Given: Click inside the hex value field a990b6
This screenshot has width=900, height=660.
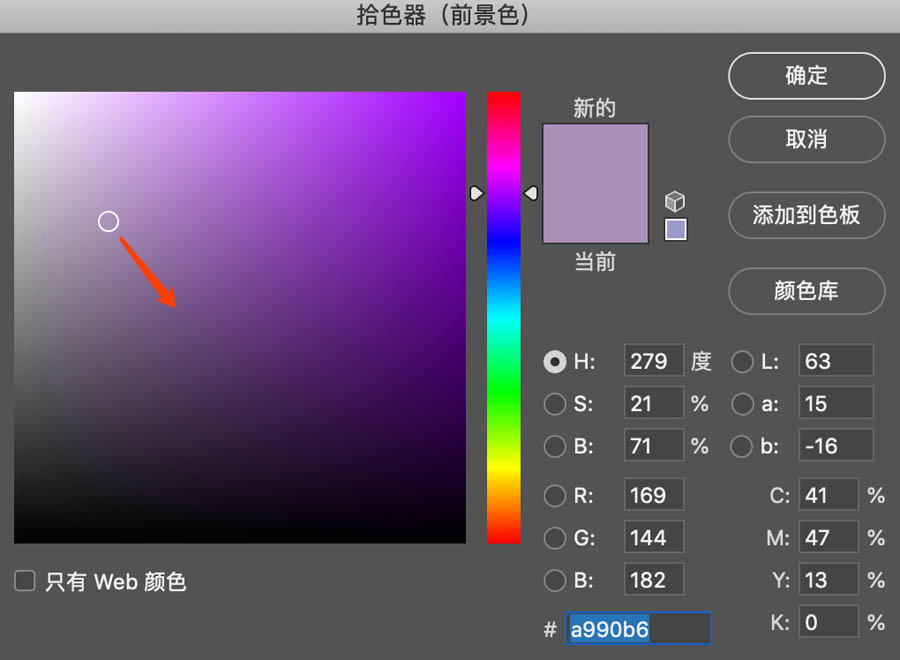Looking at the screenshot, I should pyautogui.click(x=637, y=629).
